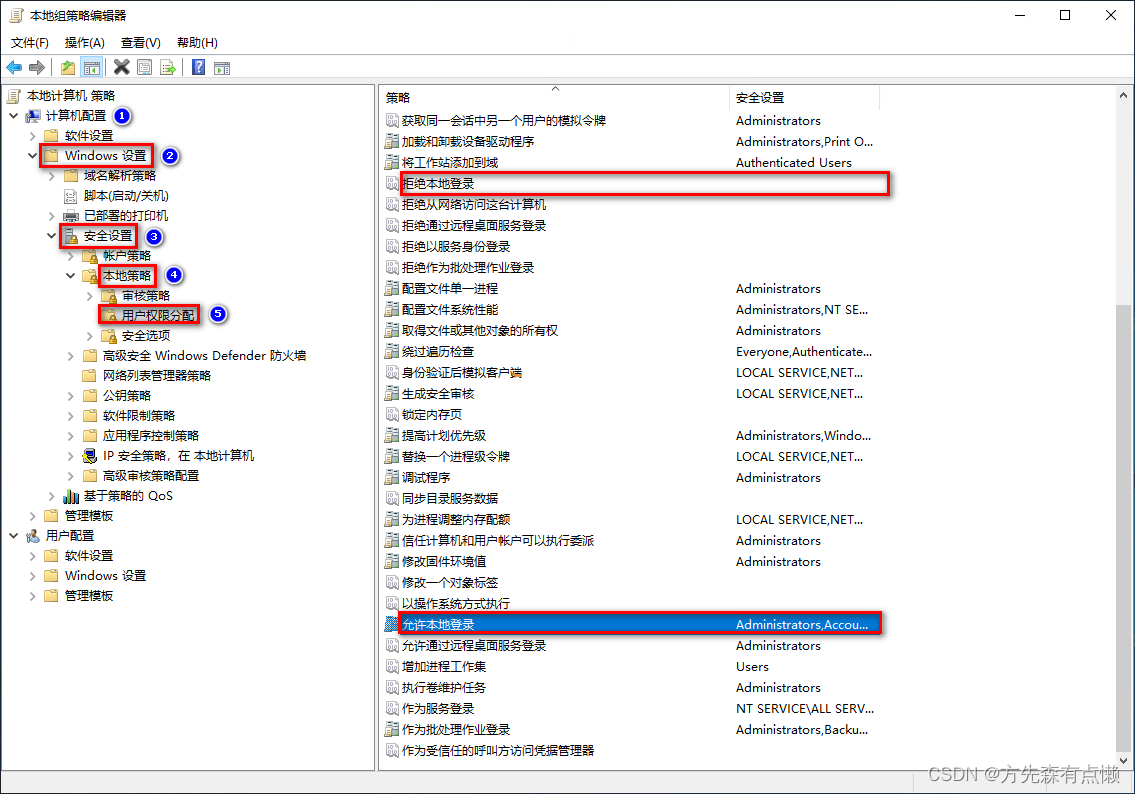
Task: Open the 查看(V) menu
Action: (140, 43)
